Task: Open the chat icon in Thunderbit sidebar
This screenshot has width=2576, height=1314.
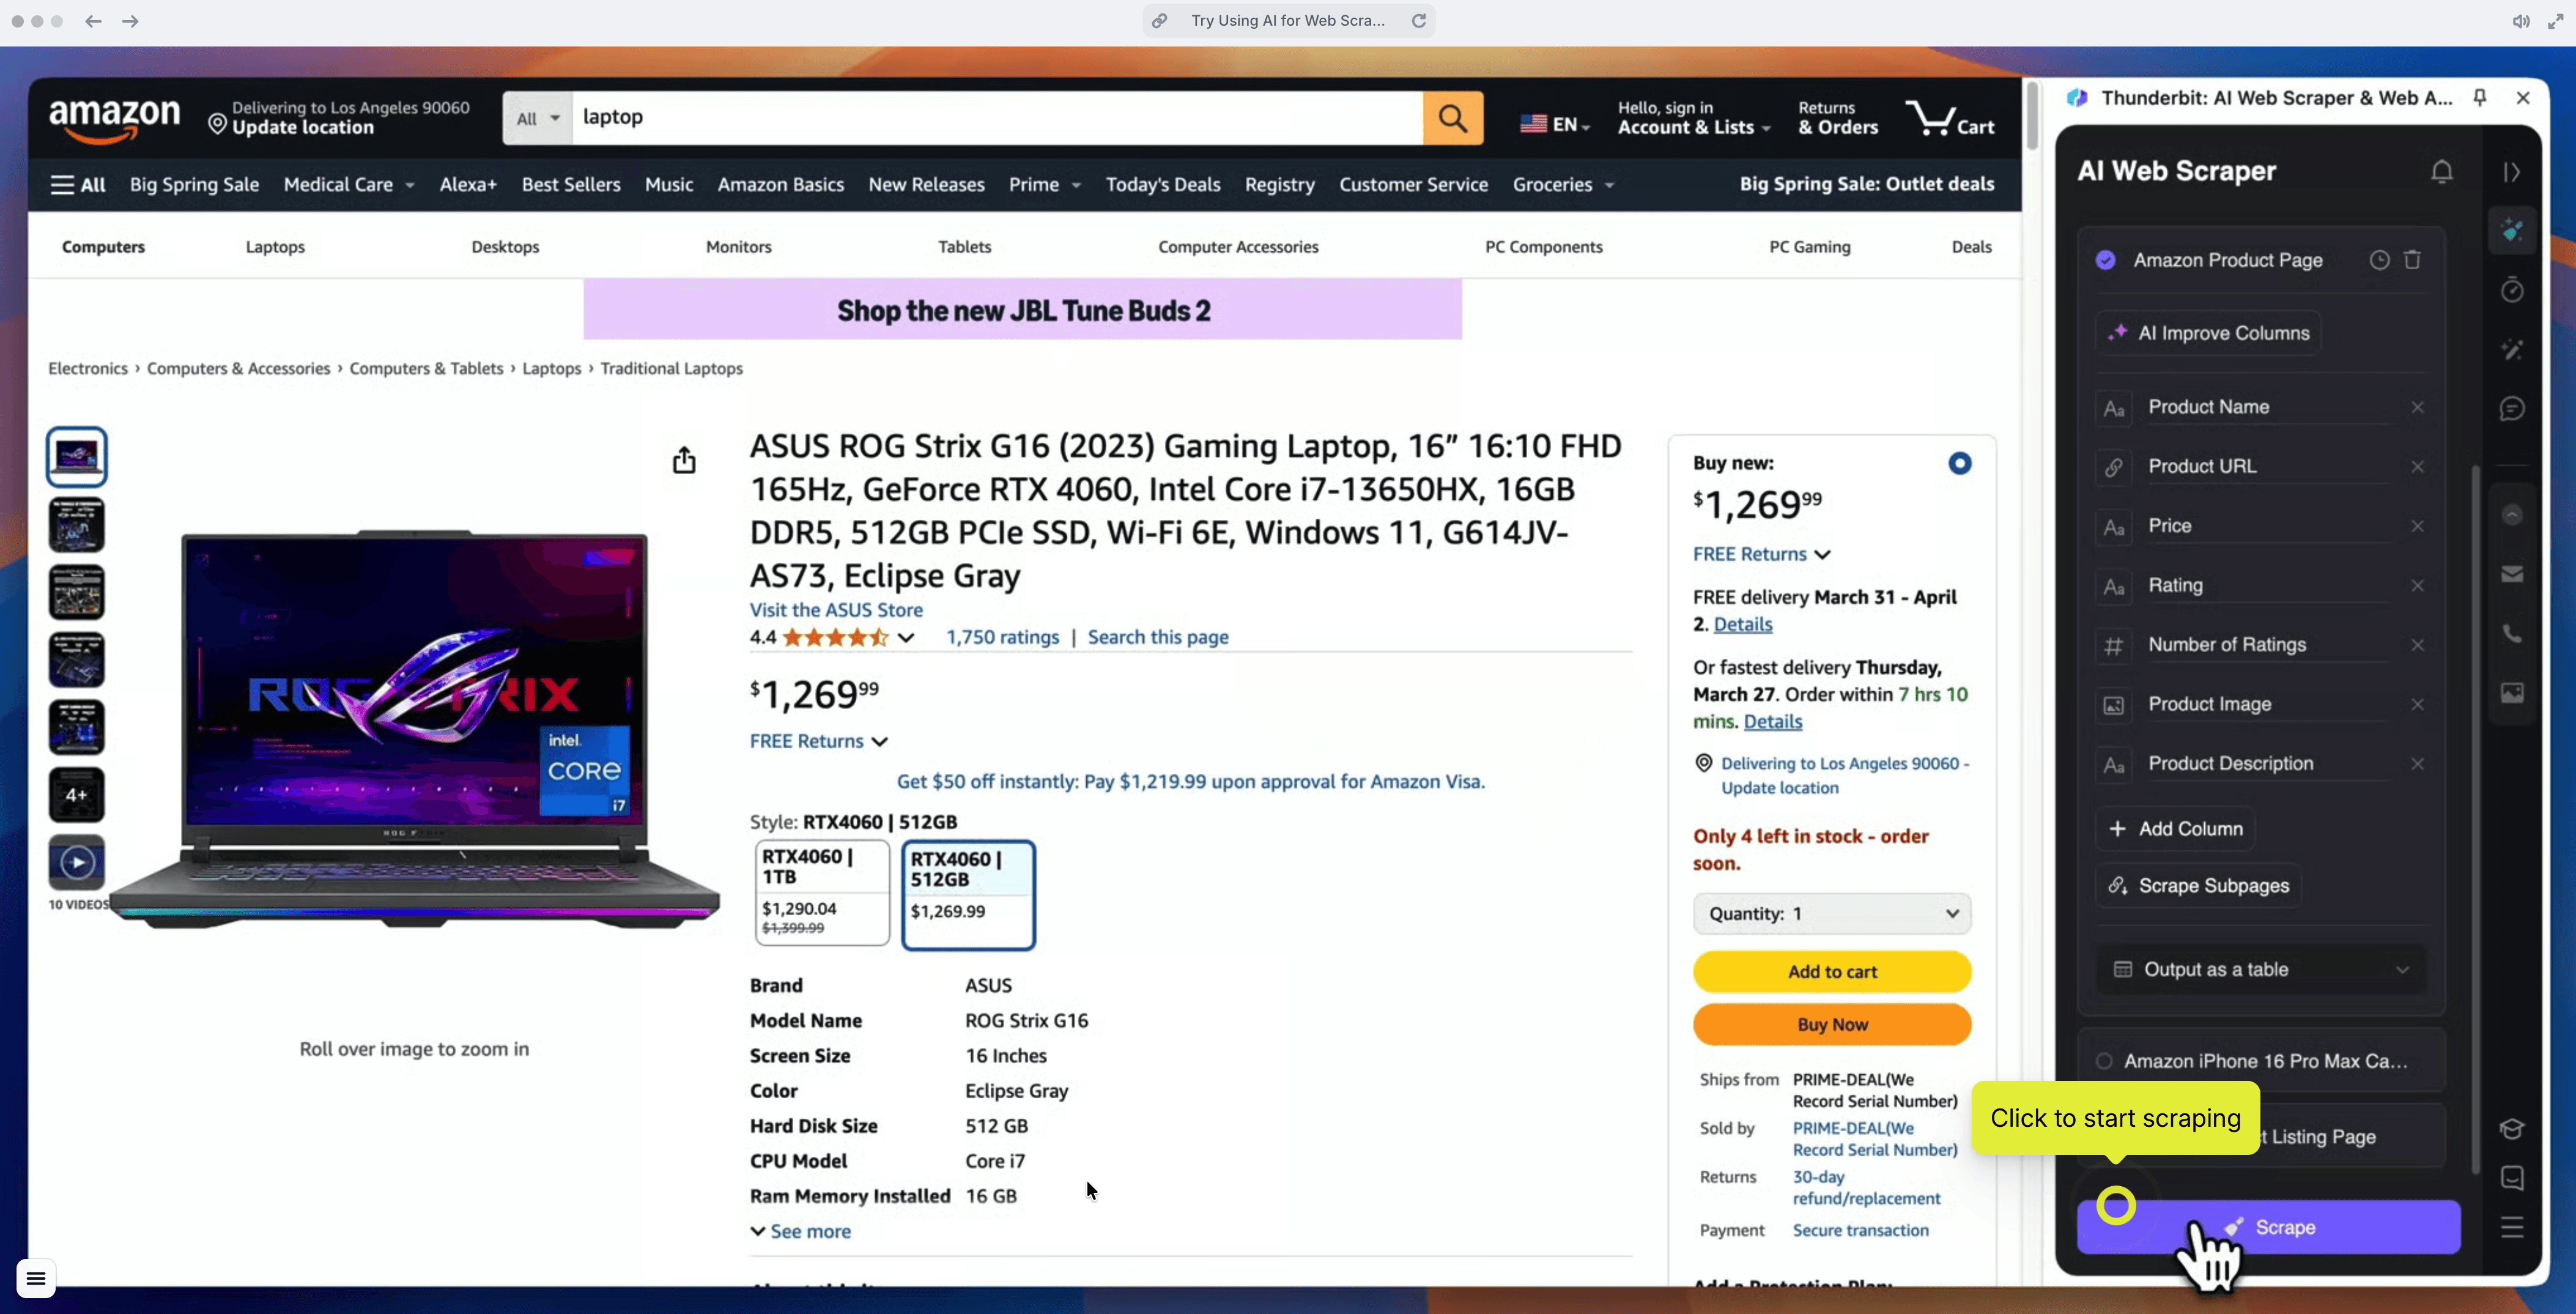Action: coord(2512,409)
